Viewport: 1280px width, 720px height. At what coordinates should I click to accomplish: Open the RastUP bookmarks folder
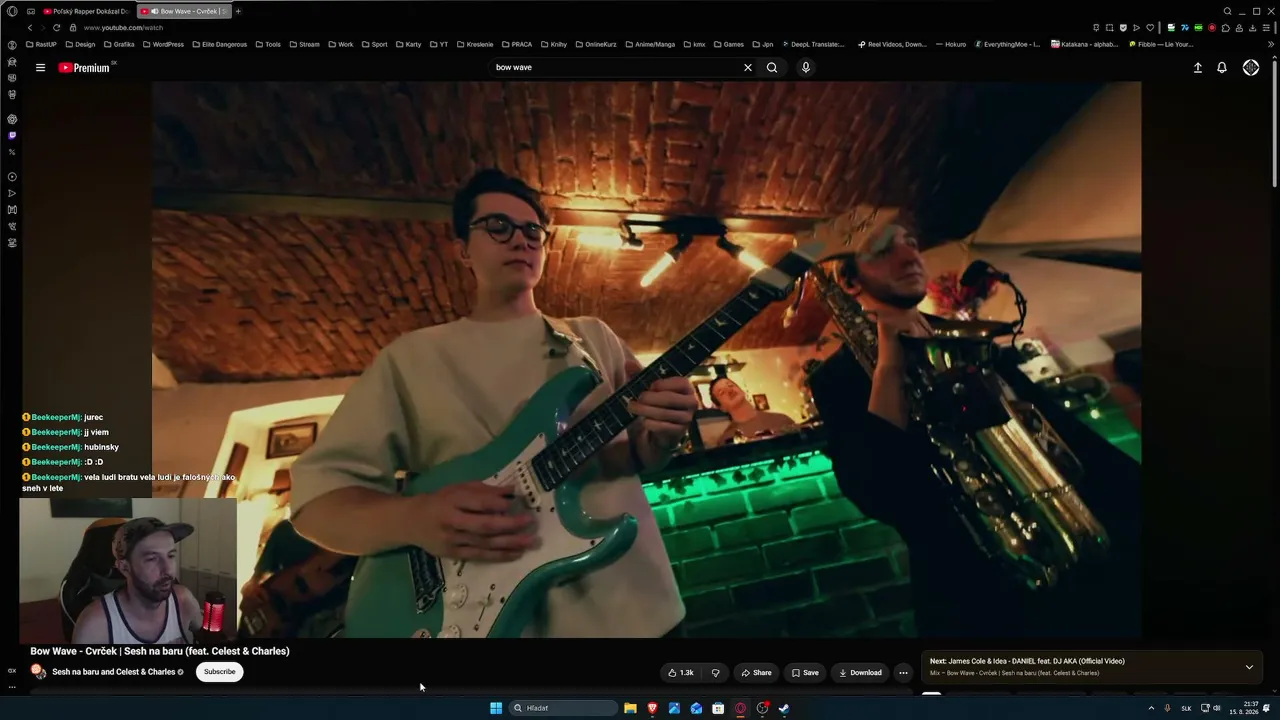(41, 44)
